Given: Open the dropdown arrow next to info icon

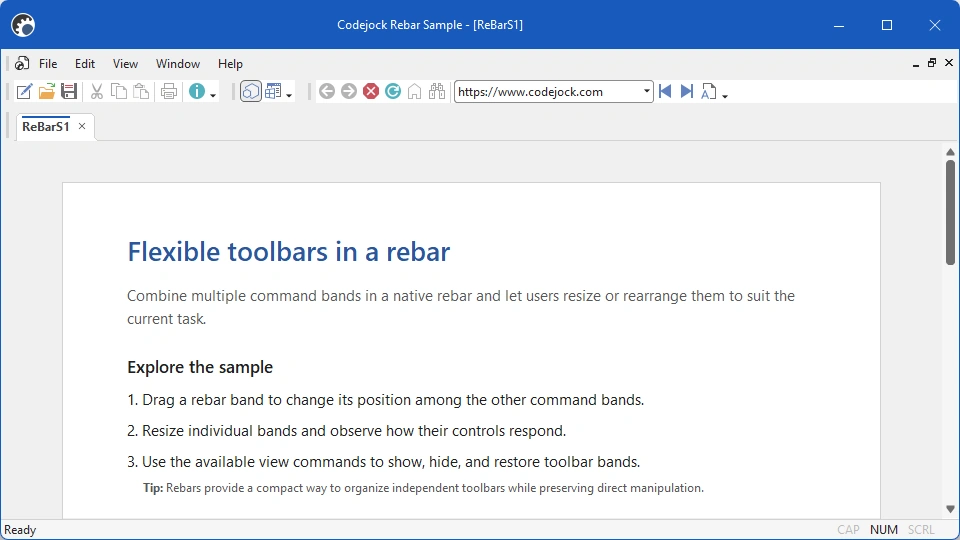Looking at the screenshot, I should tap(213, 94).
